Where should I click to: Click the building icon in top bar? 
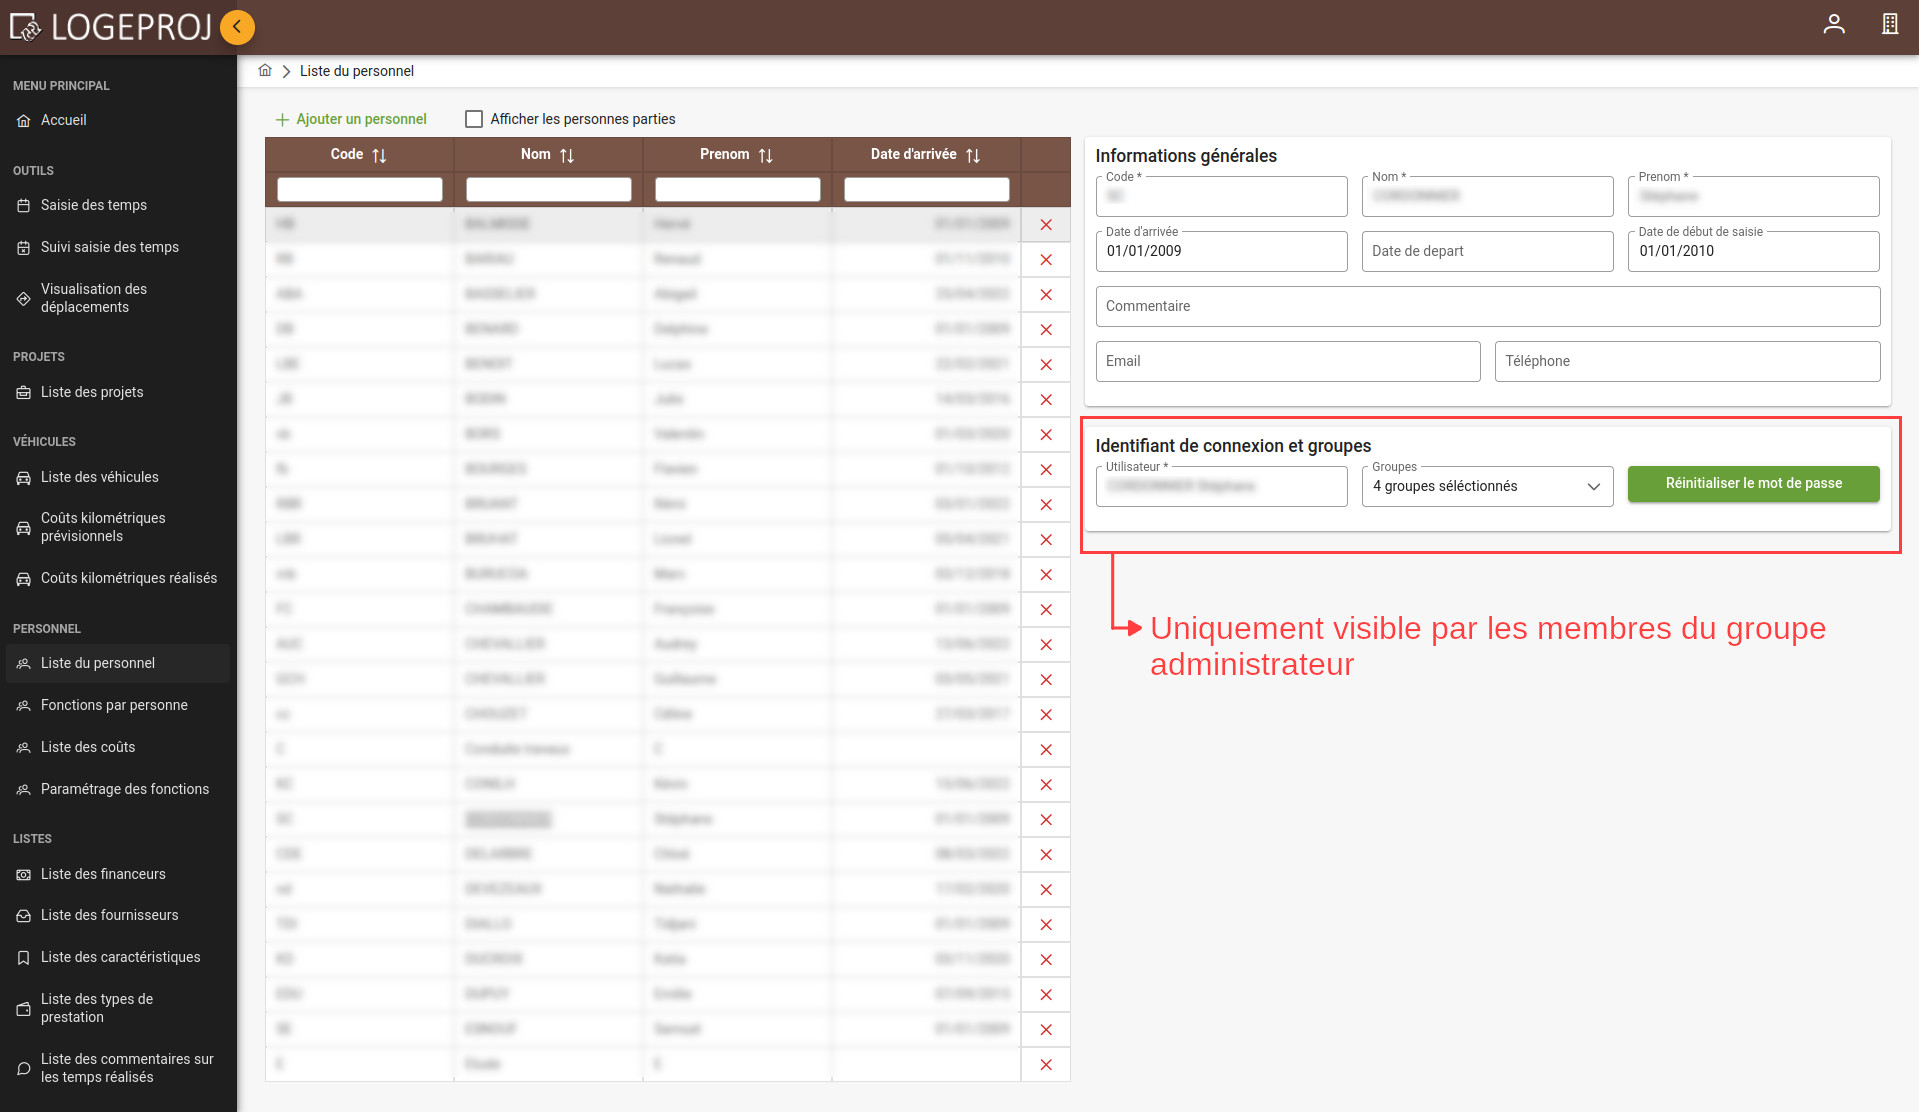1889,24
